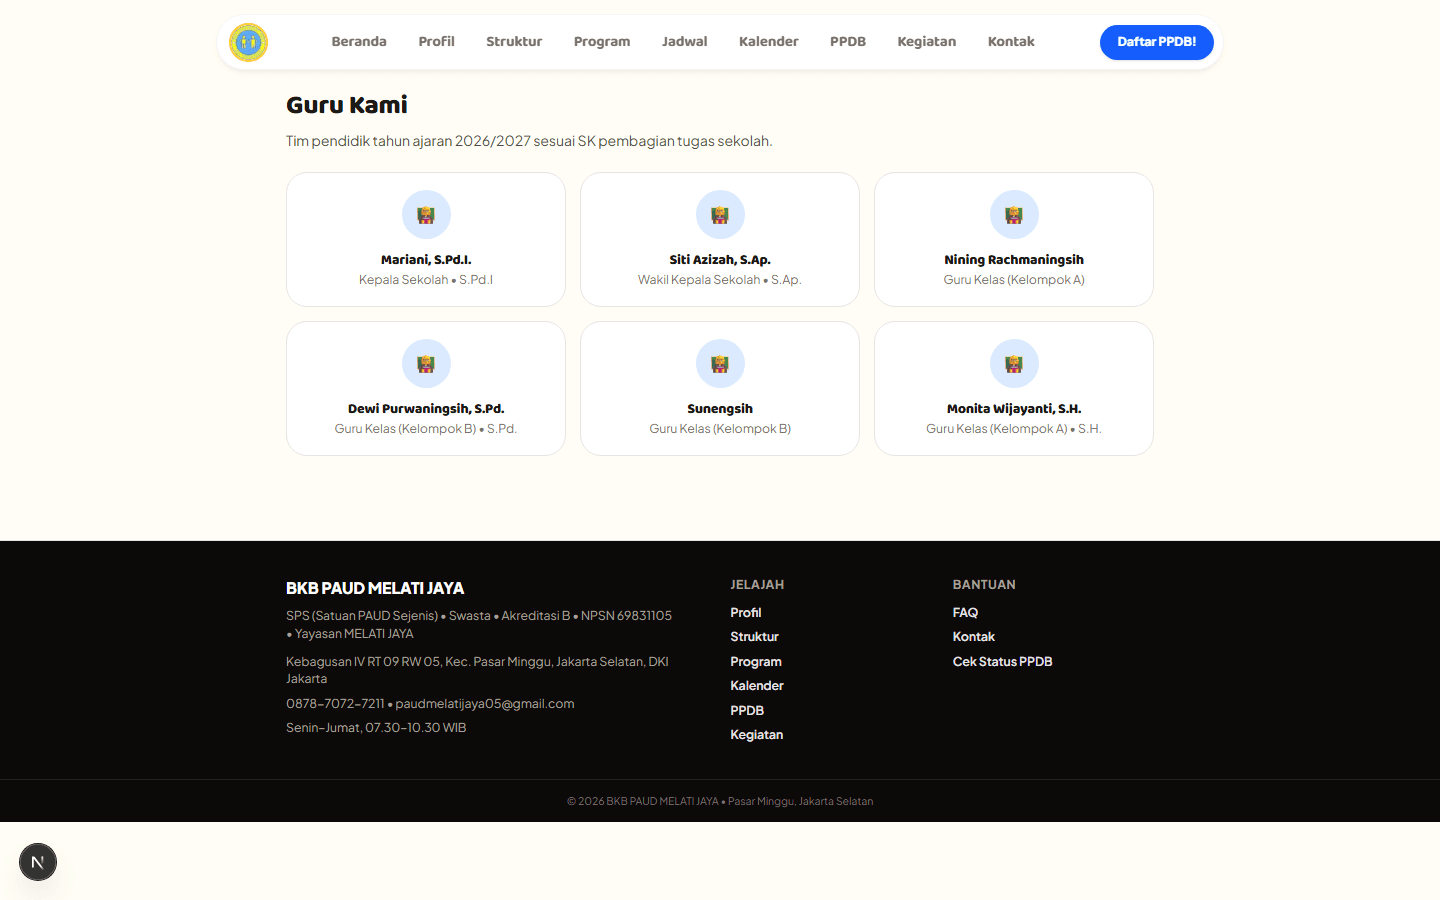Click the Daftar PPDB! button

(1157, 42)
